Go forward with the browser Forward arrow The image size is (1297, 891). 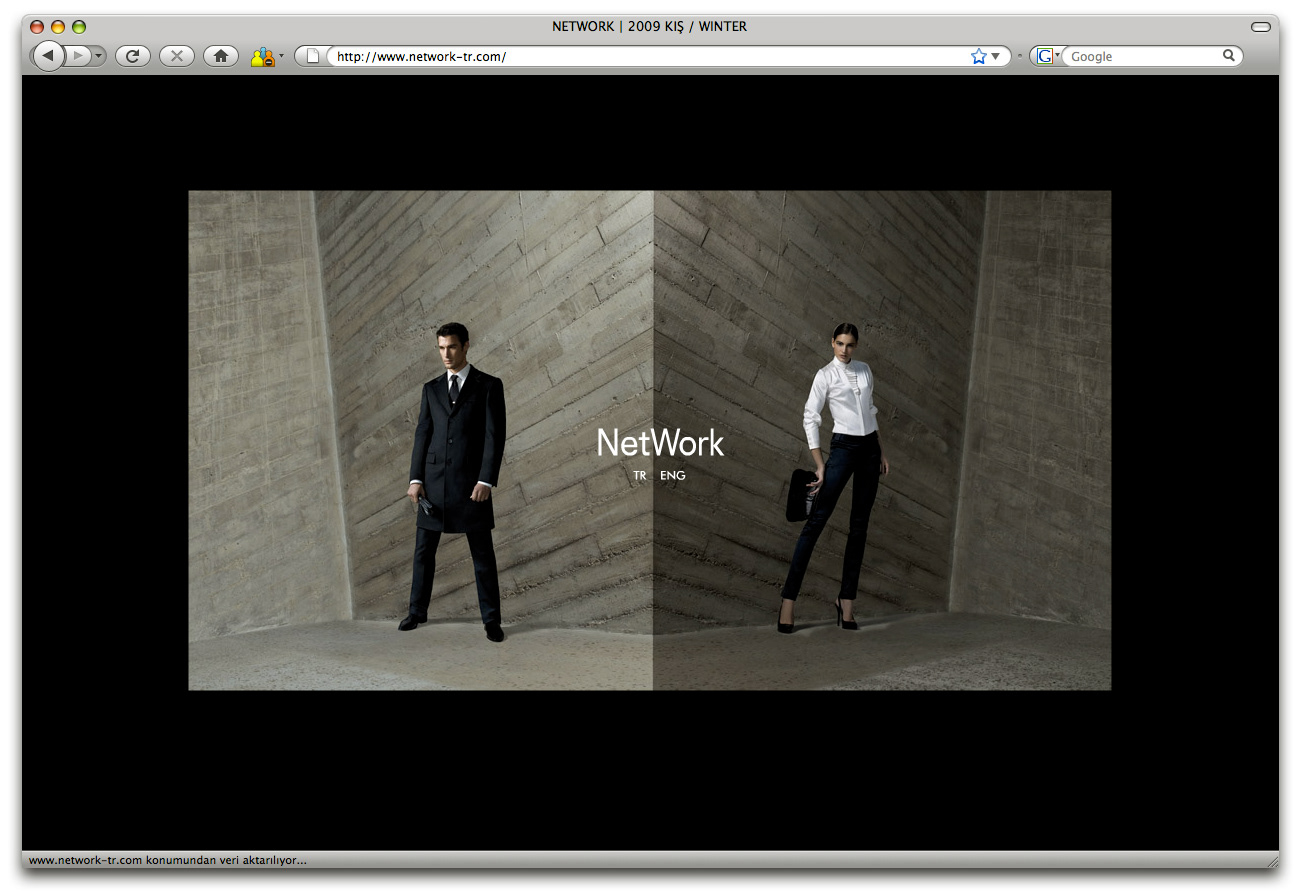coord(77,56)
